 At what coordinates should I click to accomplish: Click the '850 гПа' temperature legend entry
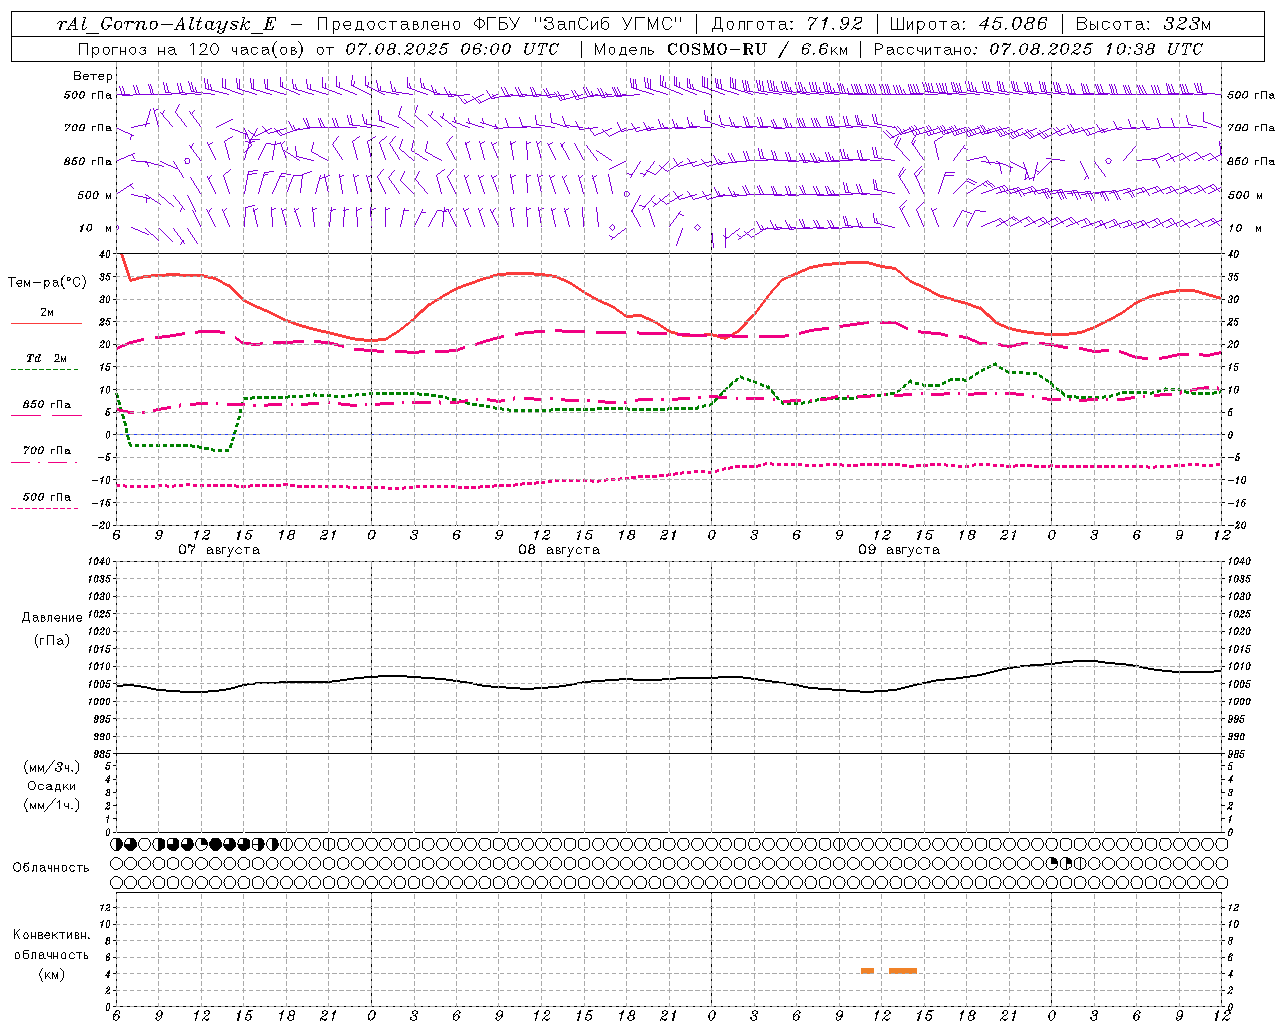point(47,405)
